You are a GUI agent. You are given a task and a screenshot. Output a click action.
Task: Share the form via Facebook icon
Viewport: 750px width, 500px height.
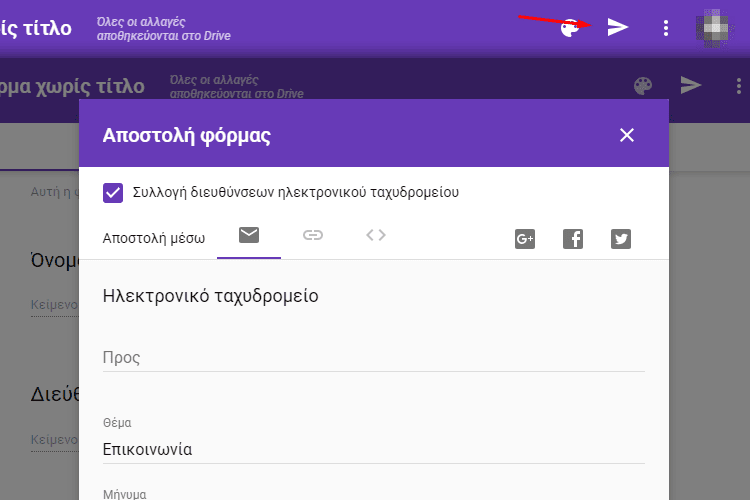point(573,239)
